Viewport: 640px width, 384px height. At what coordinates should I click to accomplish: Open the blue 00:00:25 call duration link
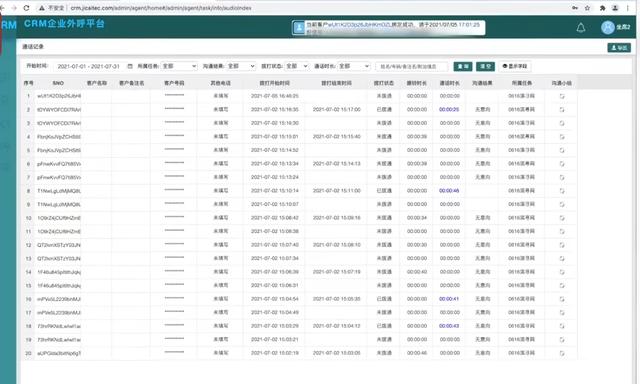[x=449, y=109]
